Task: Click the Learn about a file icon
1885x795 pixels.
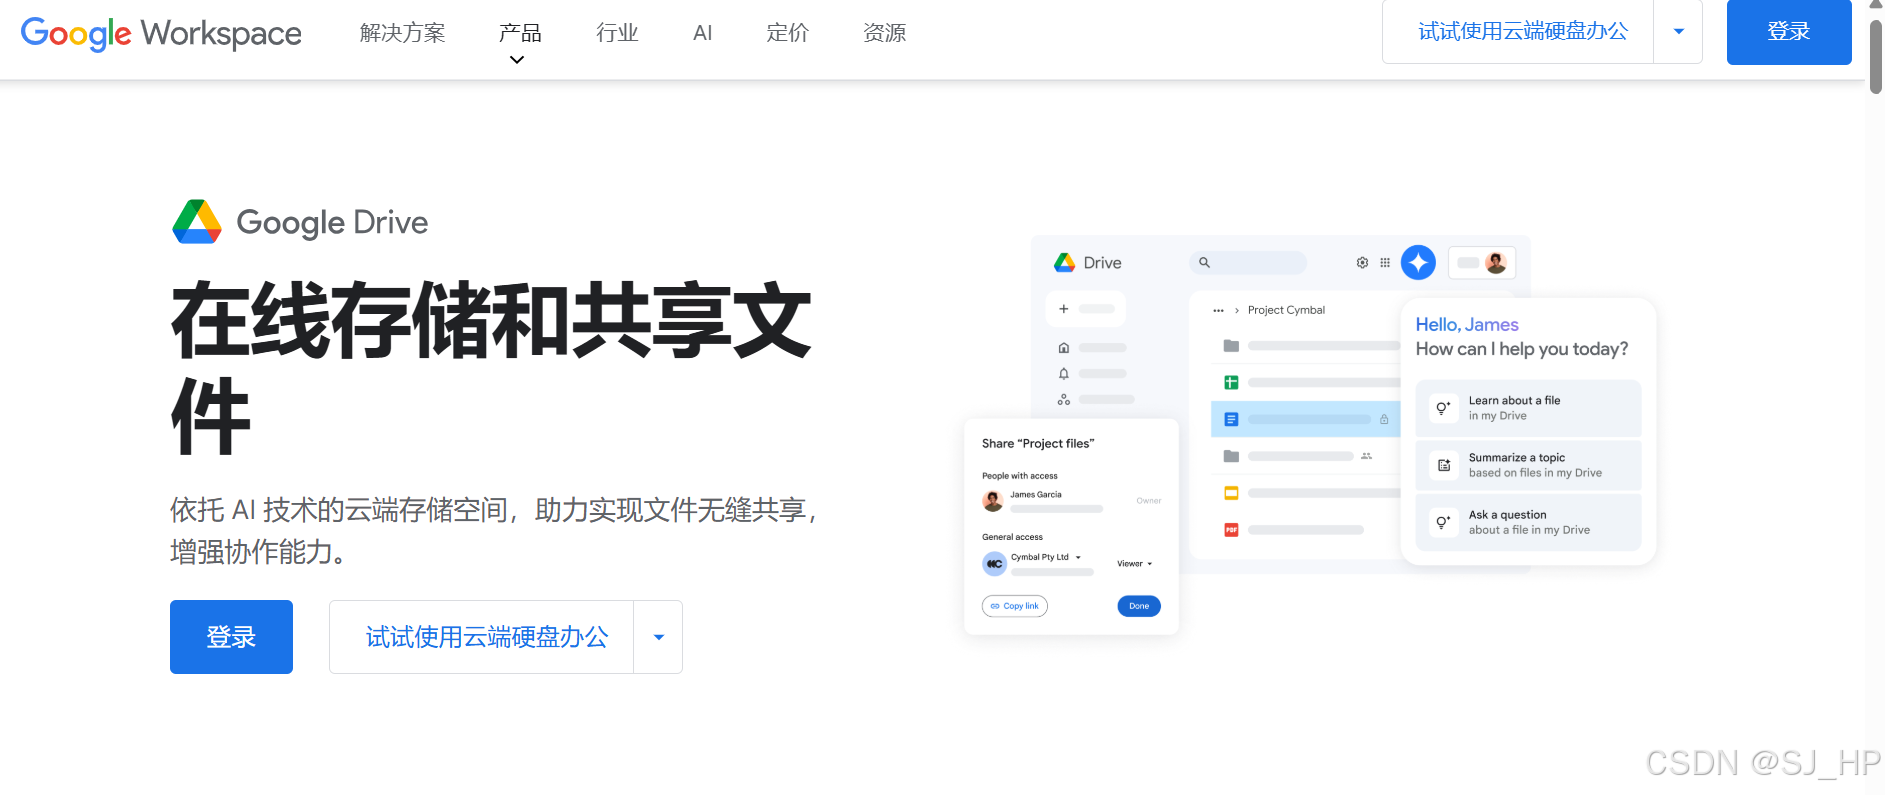Action: click(1443, 408)
